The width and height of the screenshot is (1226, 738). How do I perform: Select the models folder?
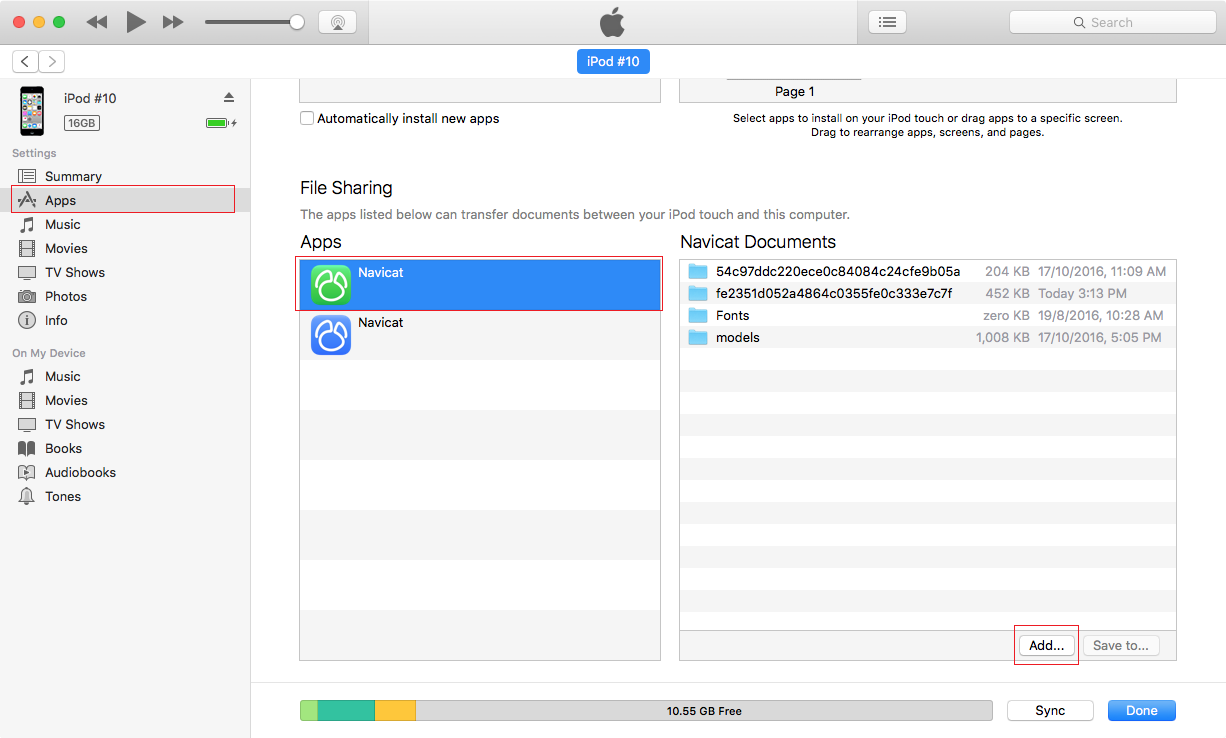point(928,337)
